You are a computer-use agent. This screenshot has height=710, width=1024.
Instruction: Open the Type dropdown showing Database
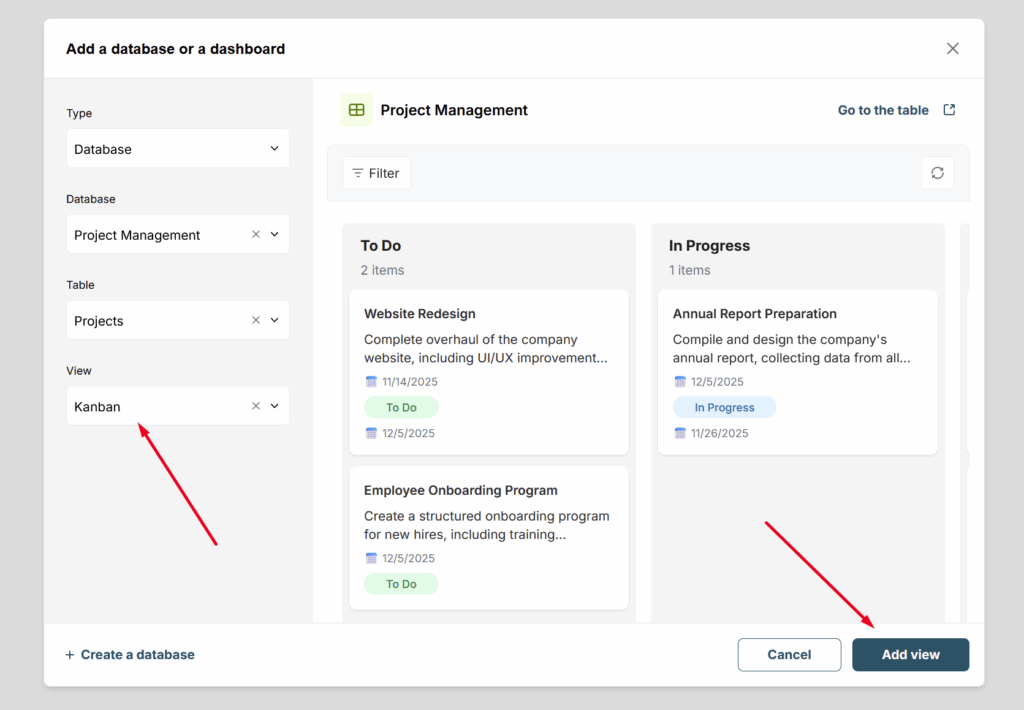coord(177,149)
